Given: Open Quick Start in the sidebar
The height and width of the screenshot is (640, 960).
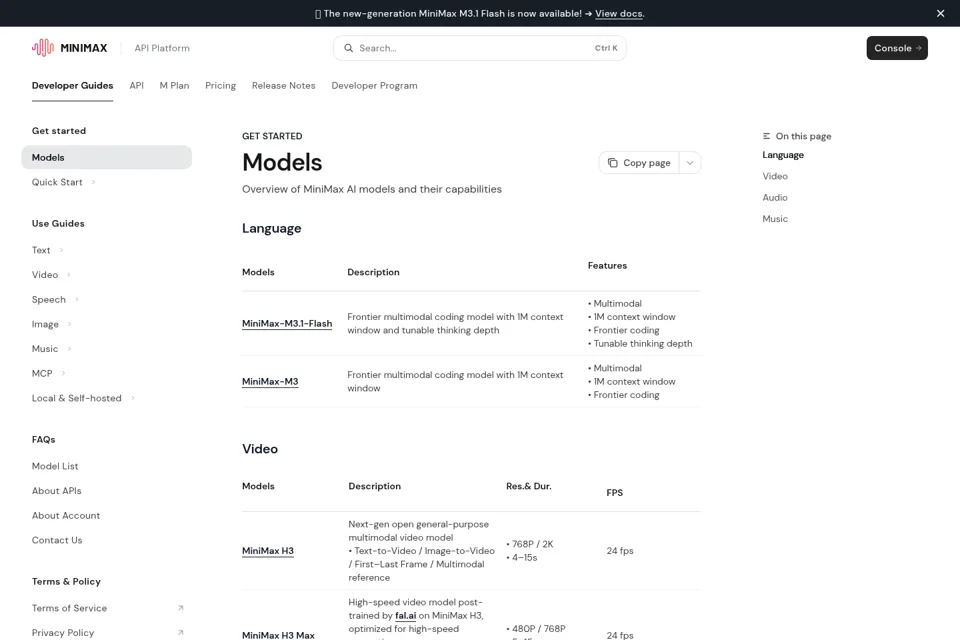Looking at the screenshot, I should (57, 182).
